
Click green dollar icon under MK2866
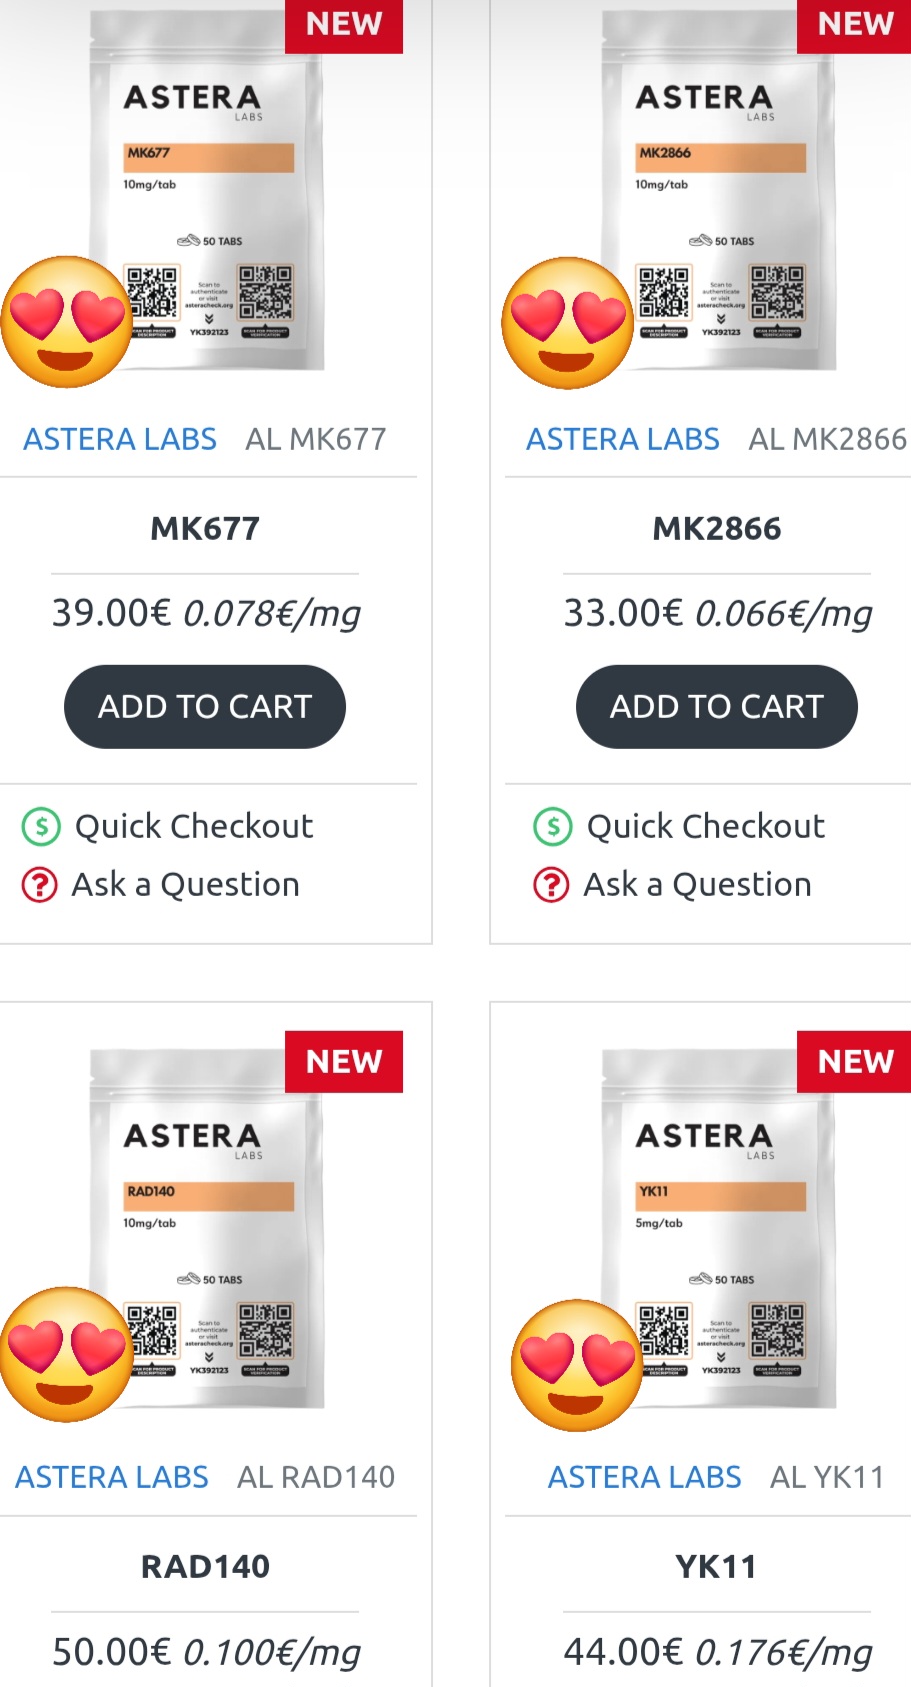(553, 826)
